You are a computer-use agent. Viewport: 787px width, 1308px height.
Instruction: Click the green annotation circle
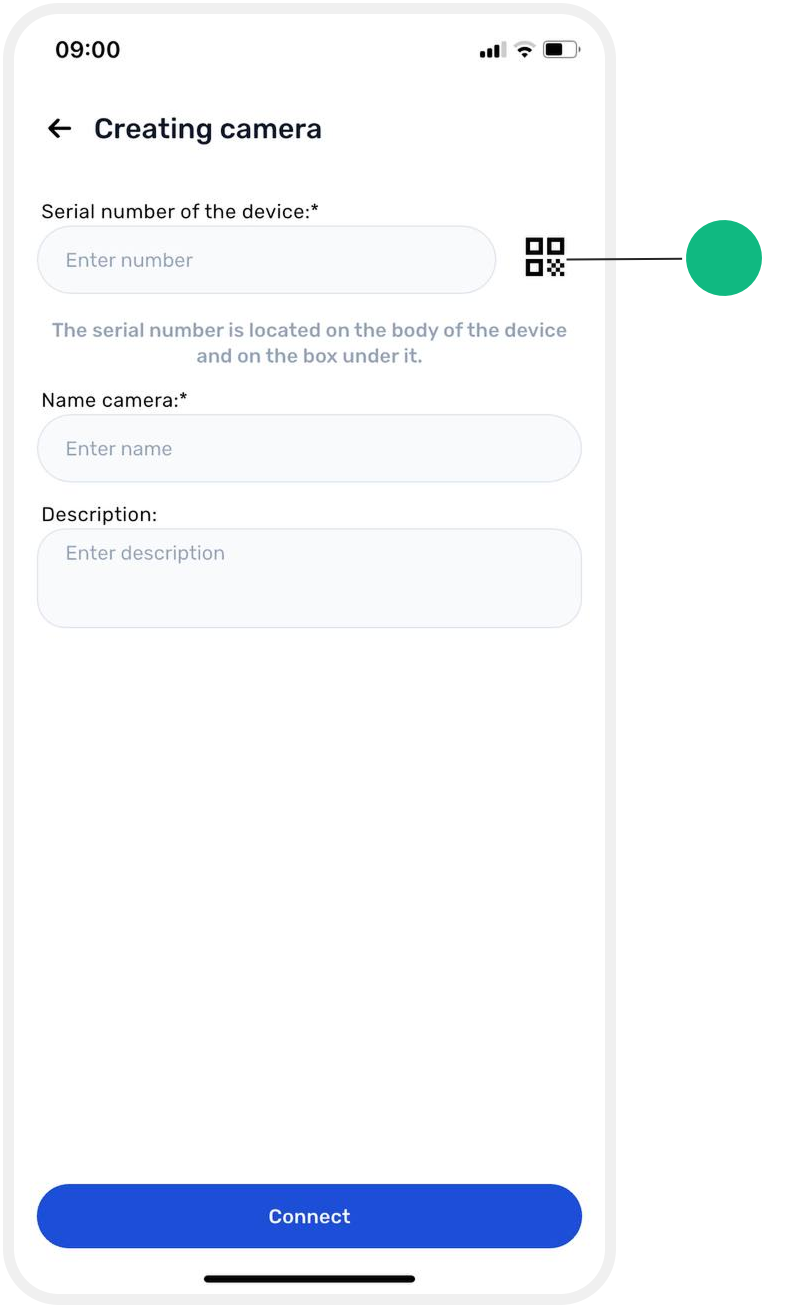(x=724, y=258)
